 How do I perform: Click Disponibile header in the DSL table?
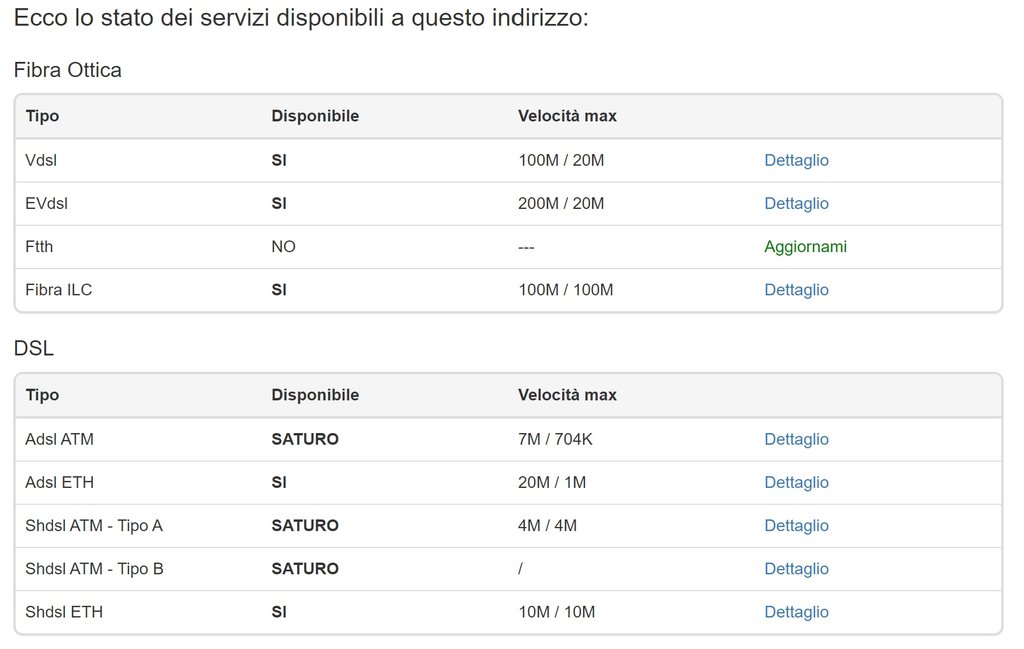[315, 395]
